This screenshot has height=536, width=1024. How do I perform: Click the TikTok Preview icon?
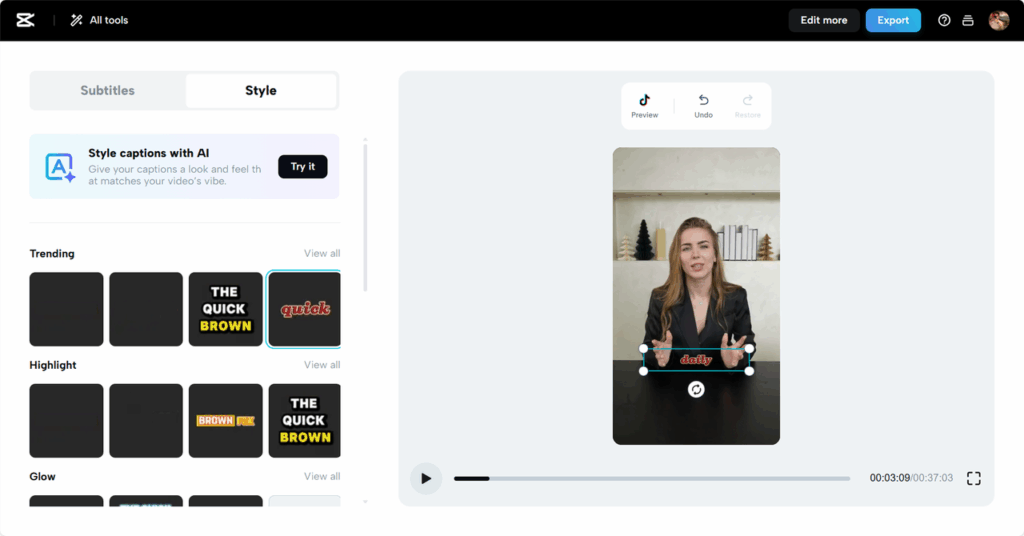pos(645,105)
